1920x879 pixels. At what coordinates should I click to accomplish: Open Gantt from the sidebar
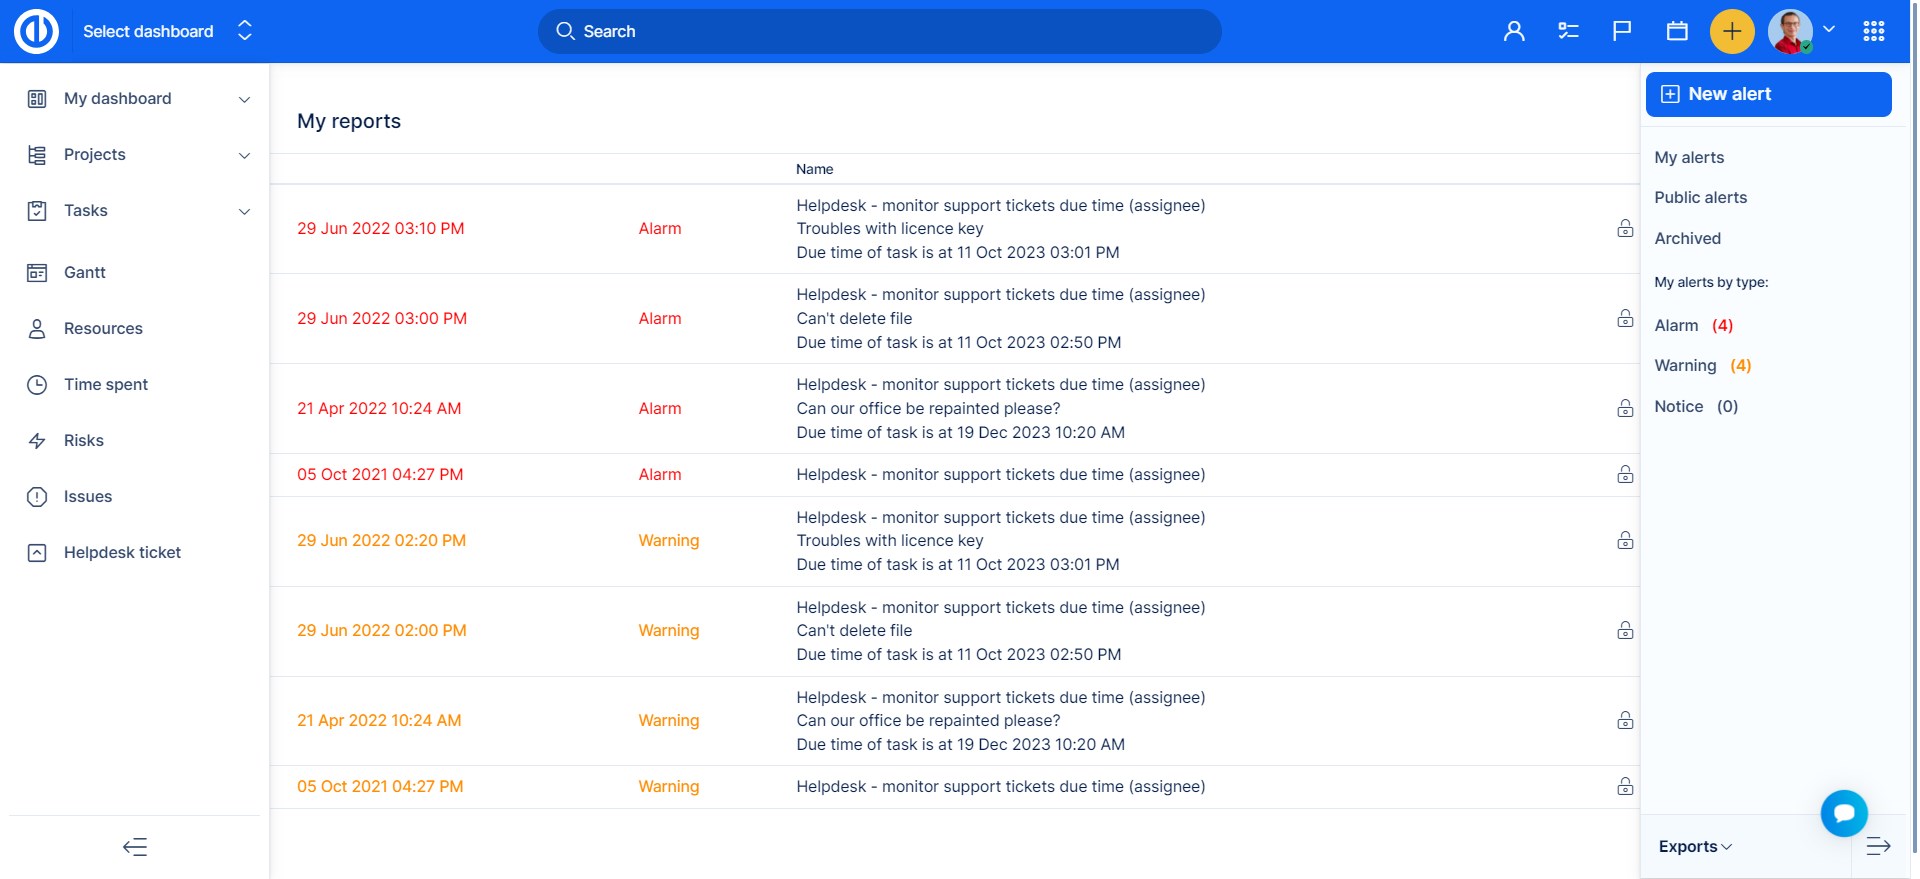pyautogui.click(x=85, y=272)
